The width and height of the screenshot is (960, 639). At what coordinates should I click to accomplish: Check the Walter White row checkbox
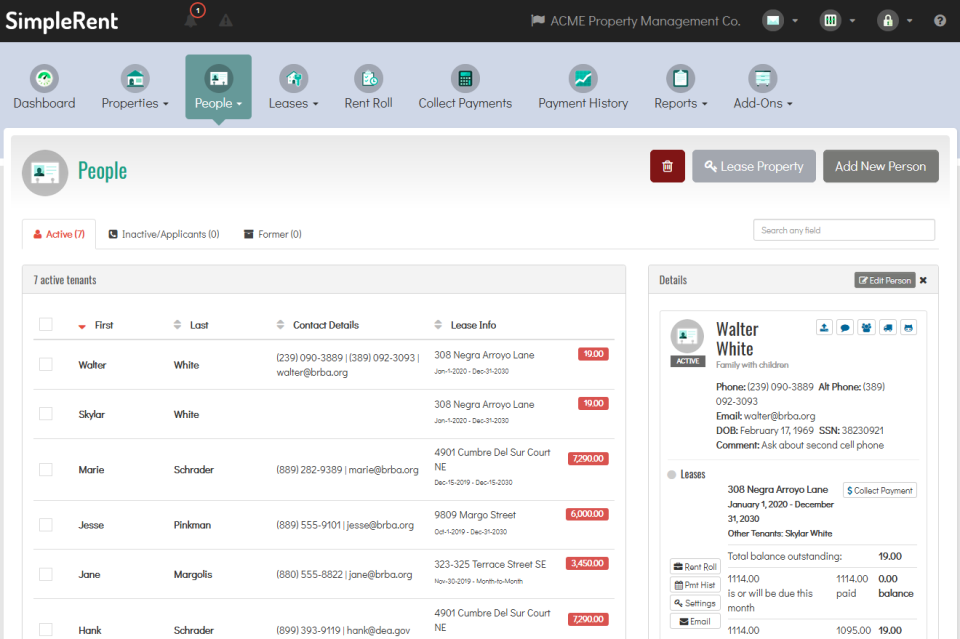coord(46,364)
